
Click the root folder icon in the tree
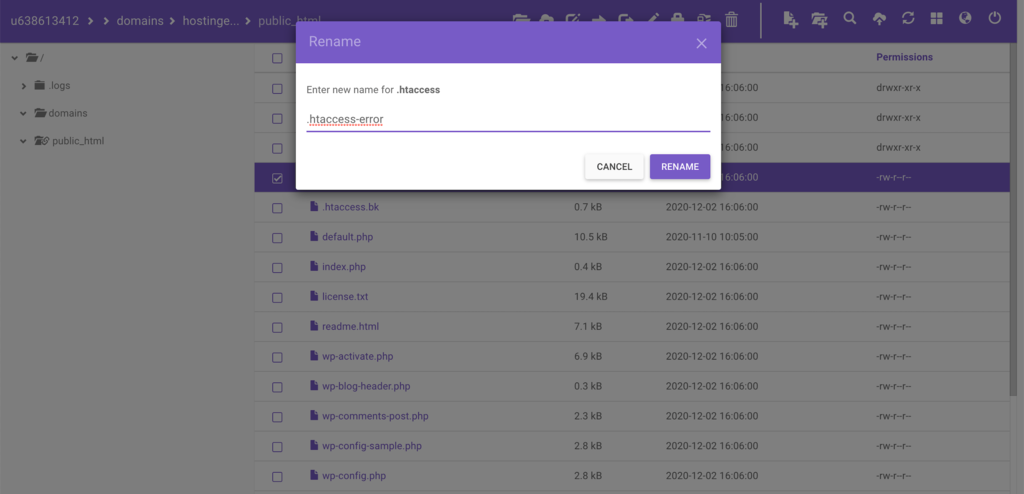tap(32, 58)
